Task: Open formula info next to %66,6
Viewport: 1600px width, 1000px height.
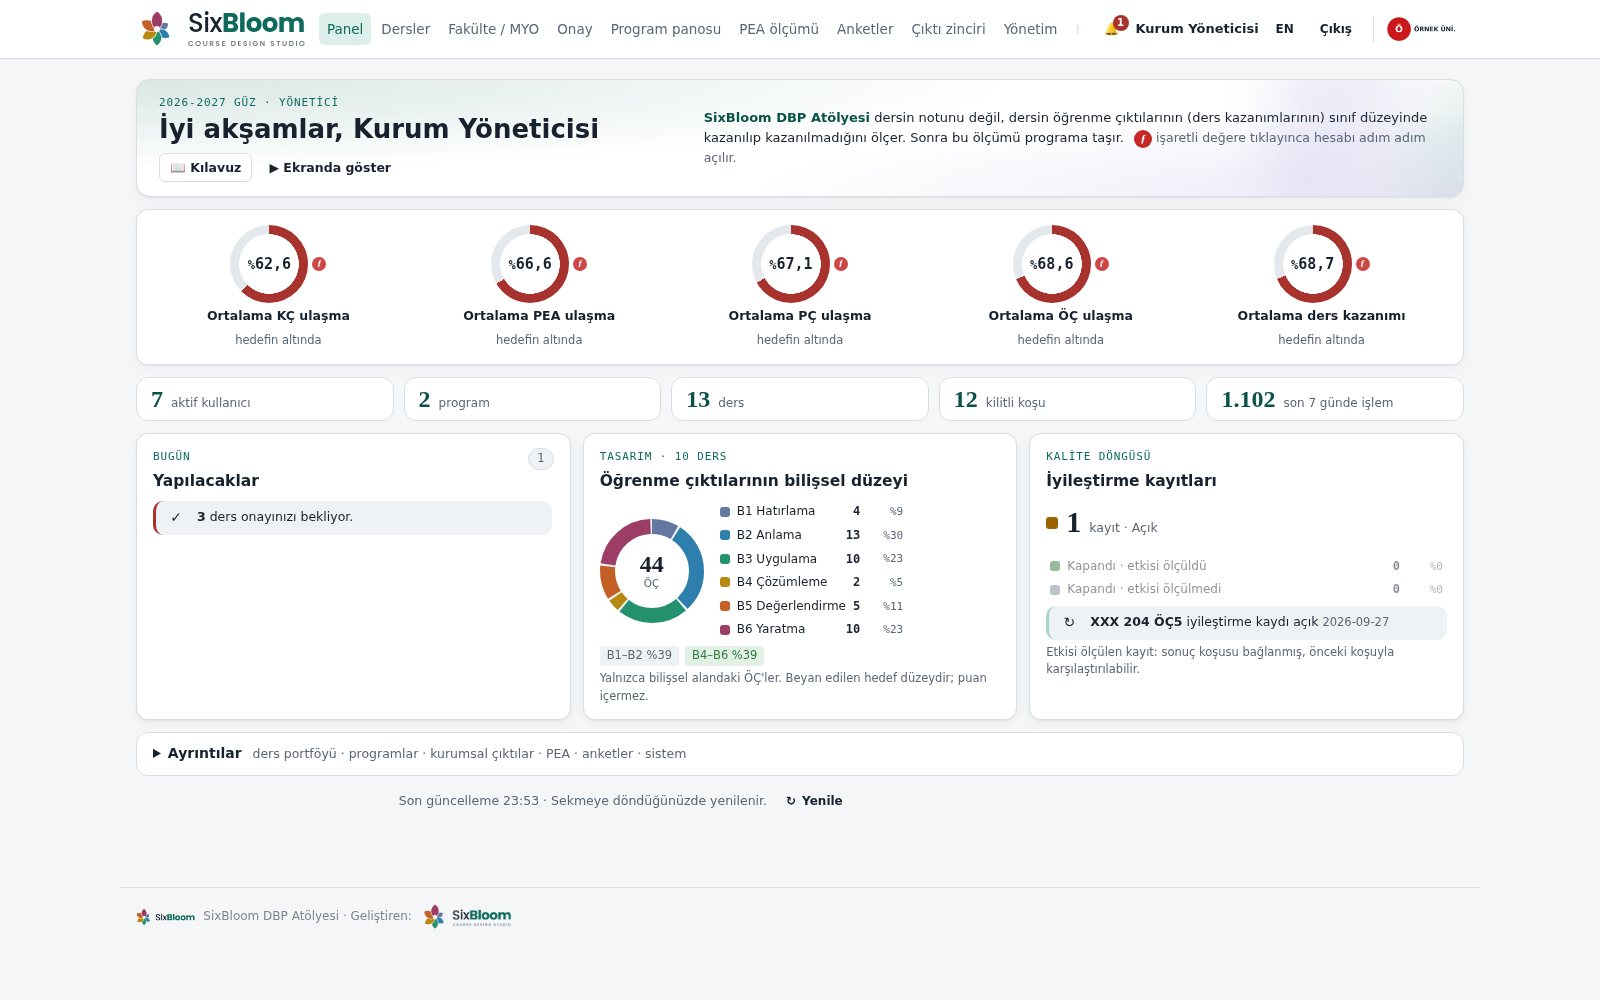Action: [x=580, y=264]
